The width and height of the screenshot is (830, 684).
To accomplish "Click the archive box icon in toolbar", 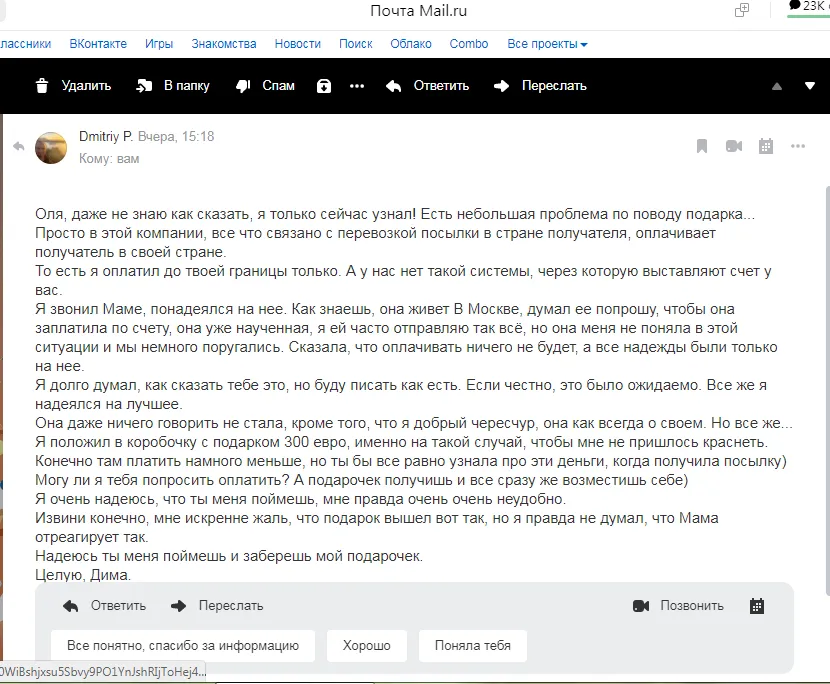I will [x=324, y=86].
